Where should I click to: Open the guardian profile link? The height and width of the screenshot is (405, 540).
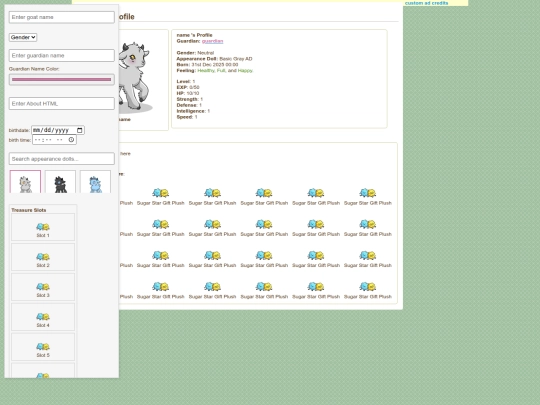click(212, 41)
